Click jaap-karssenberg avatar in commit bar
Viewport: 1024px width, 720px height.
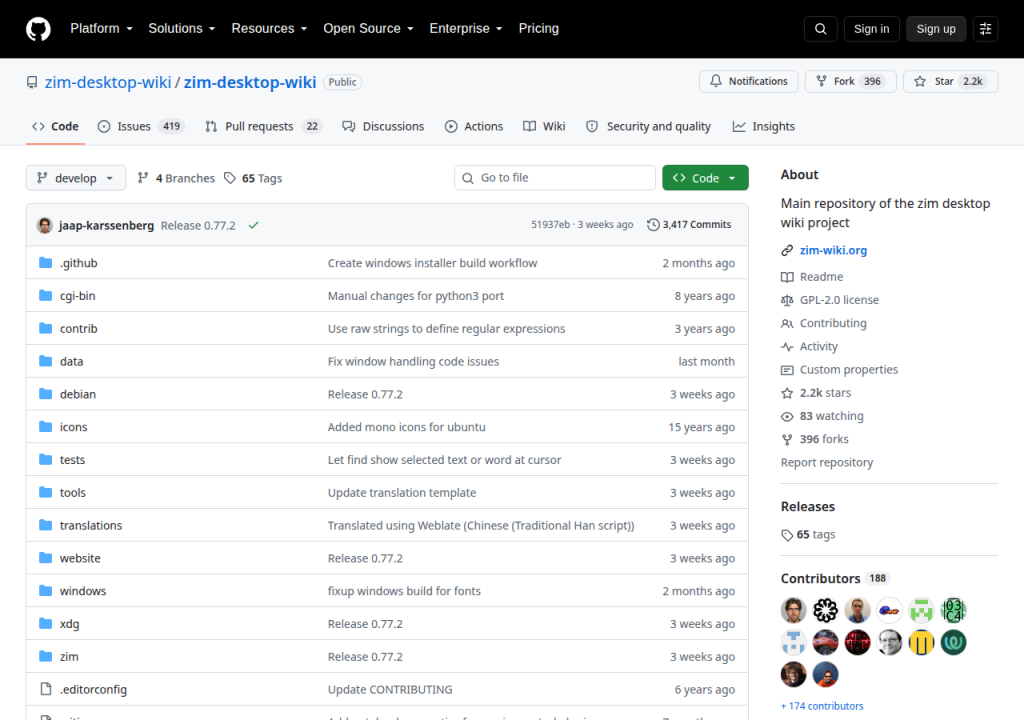click(x=44, y=225)
